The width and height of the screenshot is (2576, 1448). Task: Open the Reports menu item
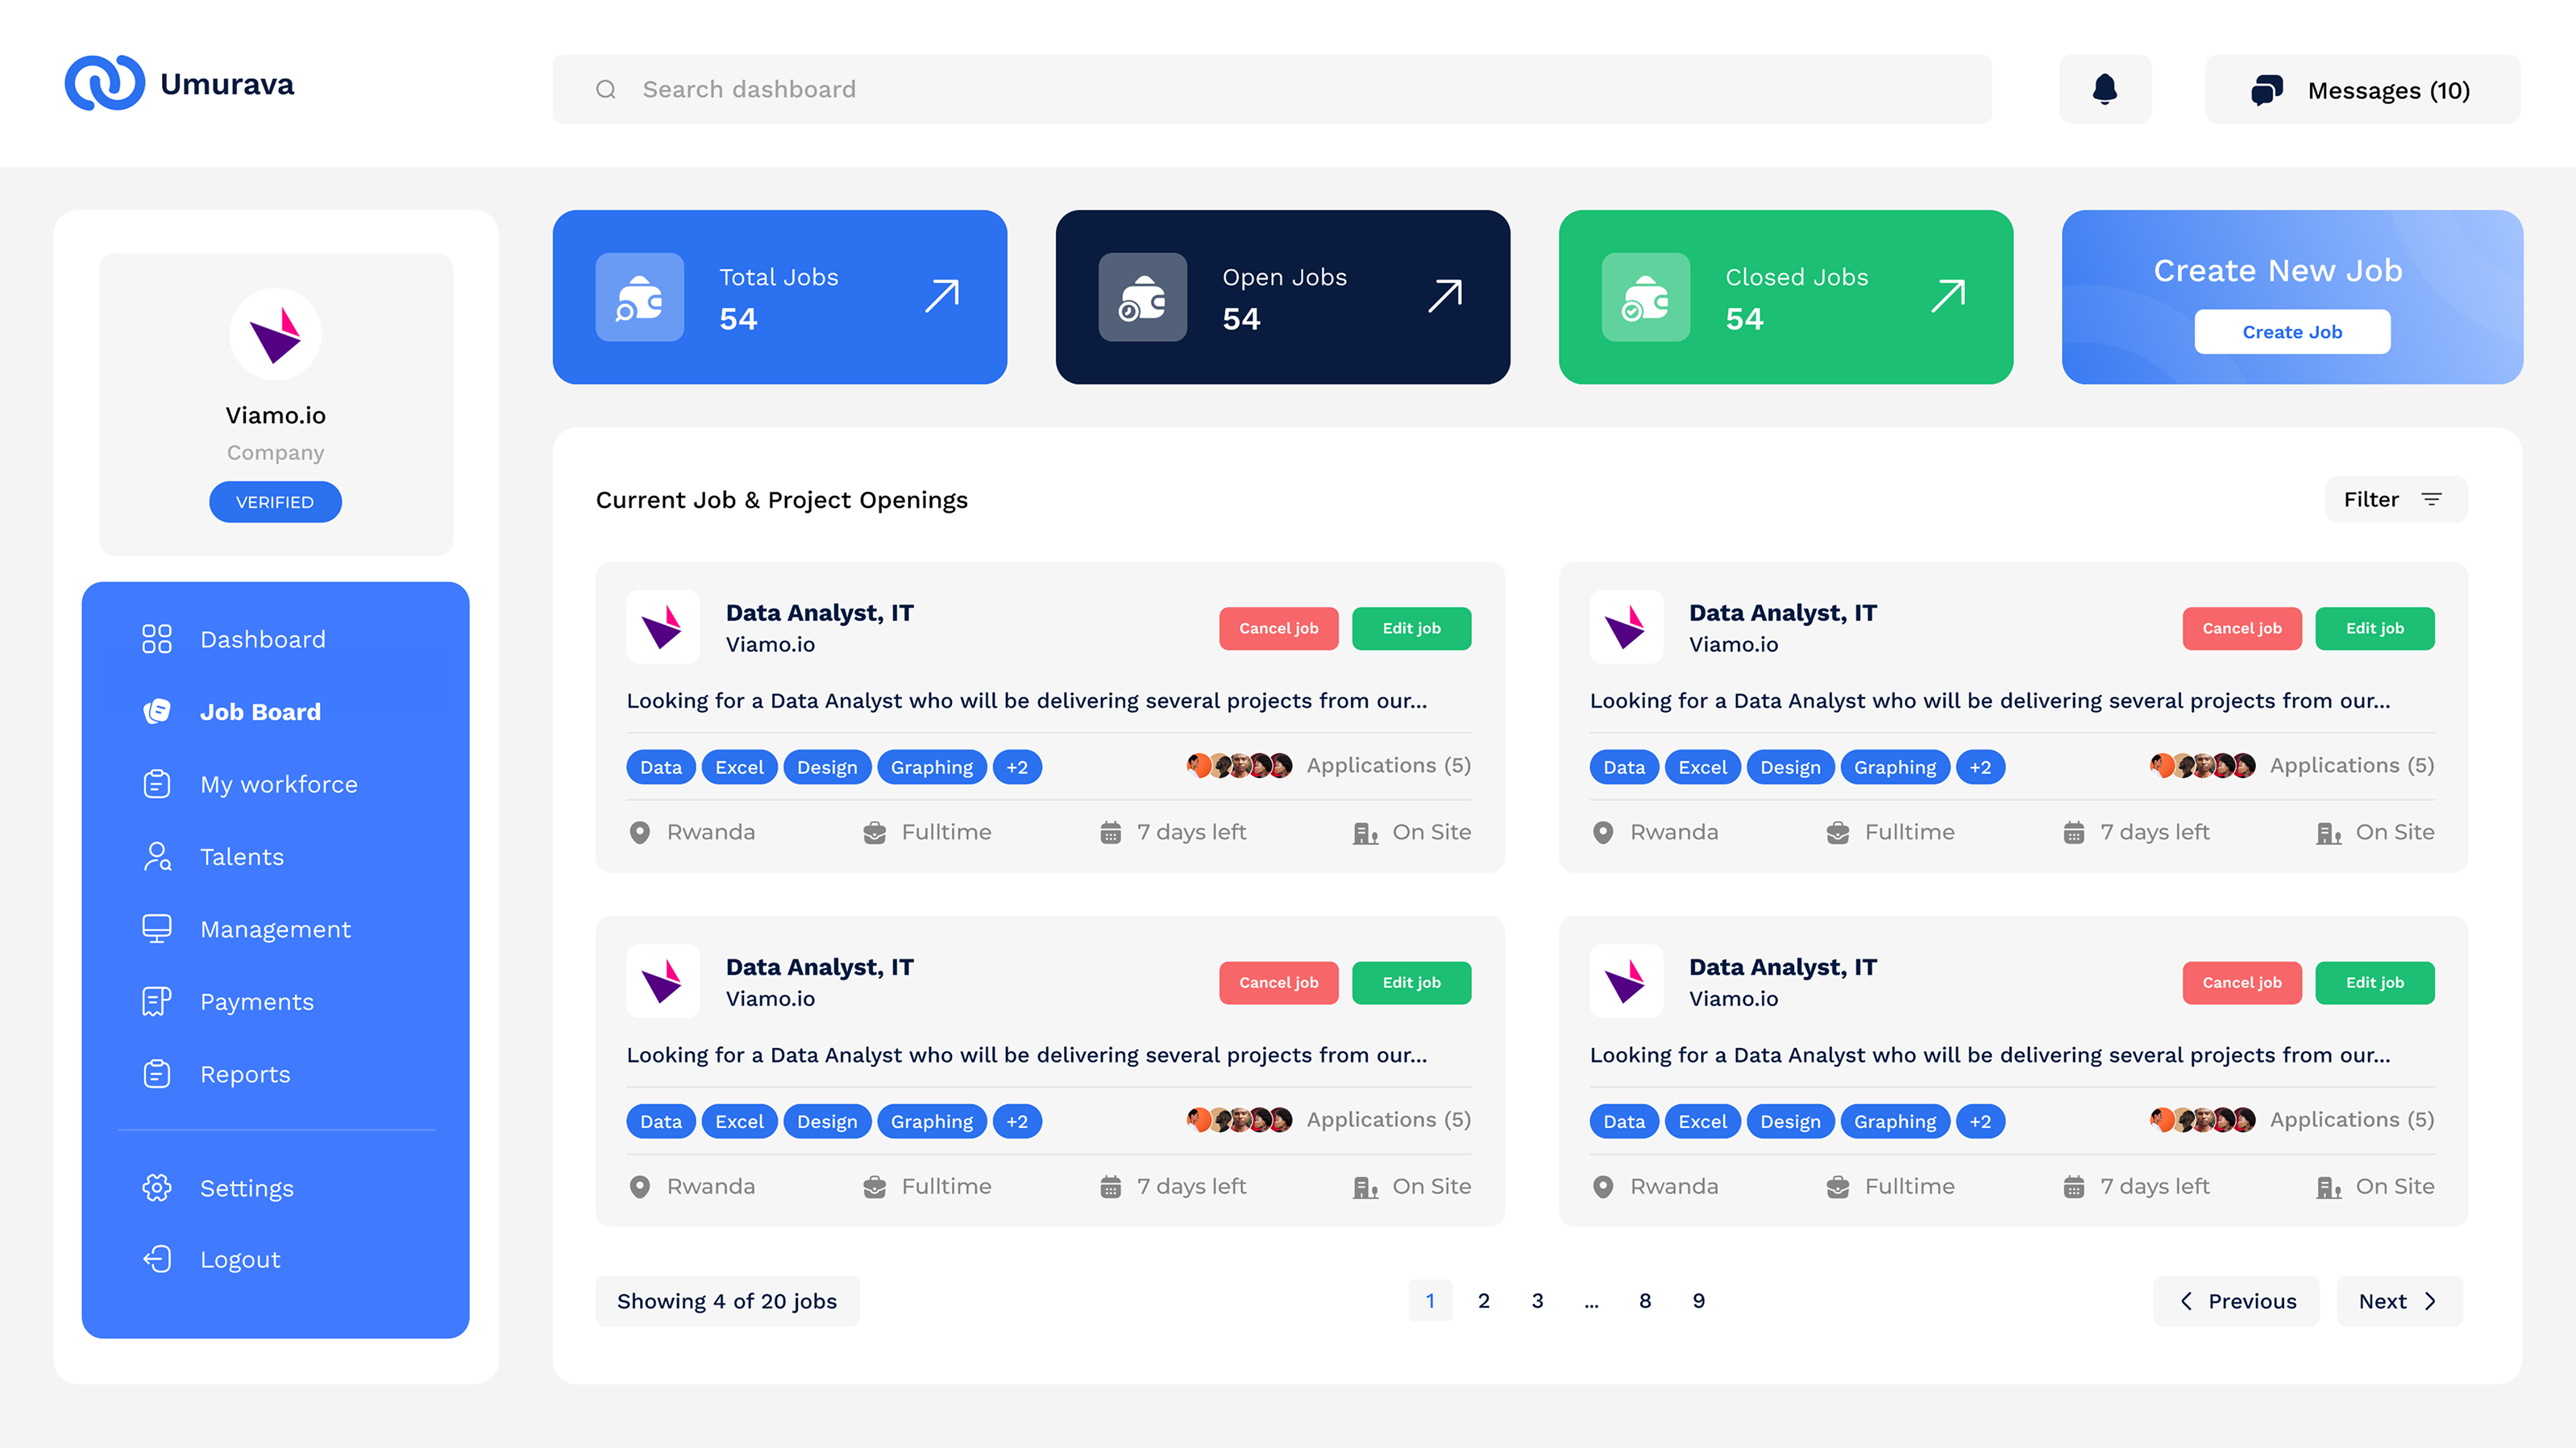[x=245, y=1074]
